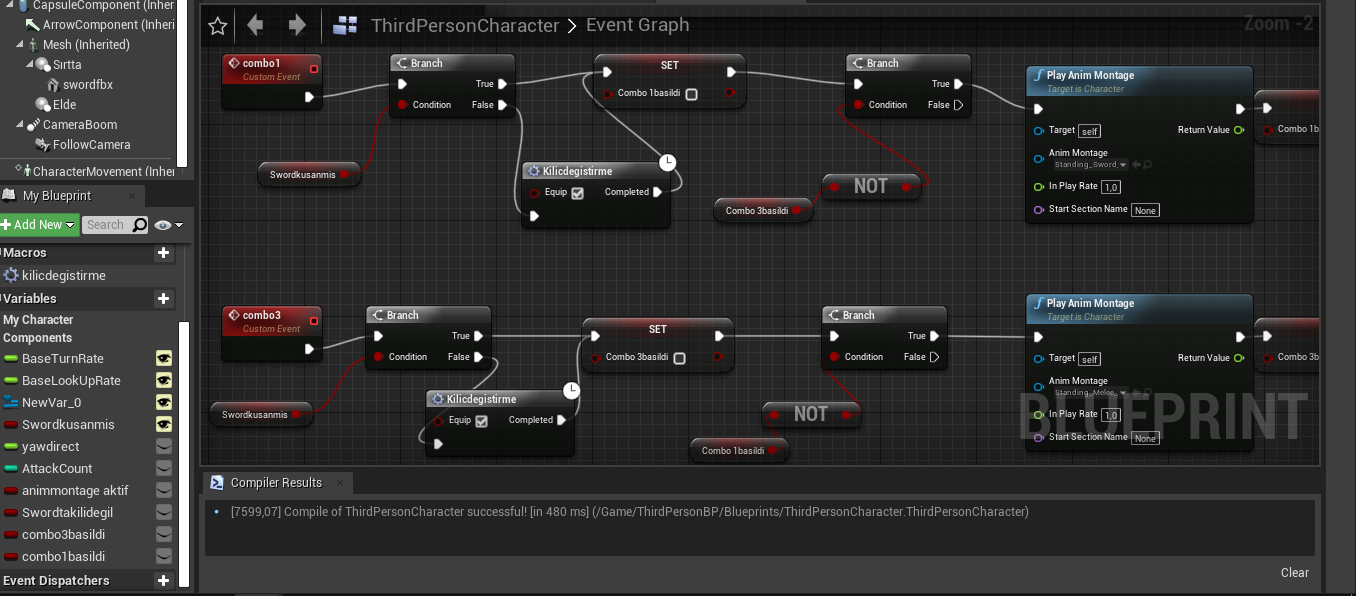Click the magnifier icon in the My Blueprint search box

coord(140,225)
